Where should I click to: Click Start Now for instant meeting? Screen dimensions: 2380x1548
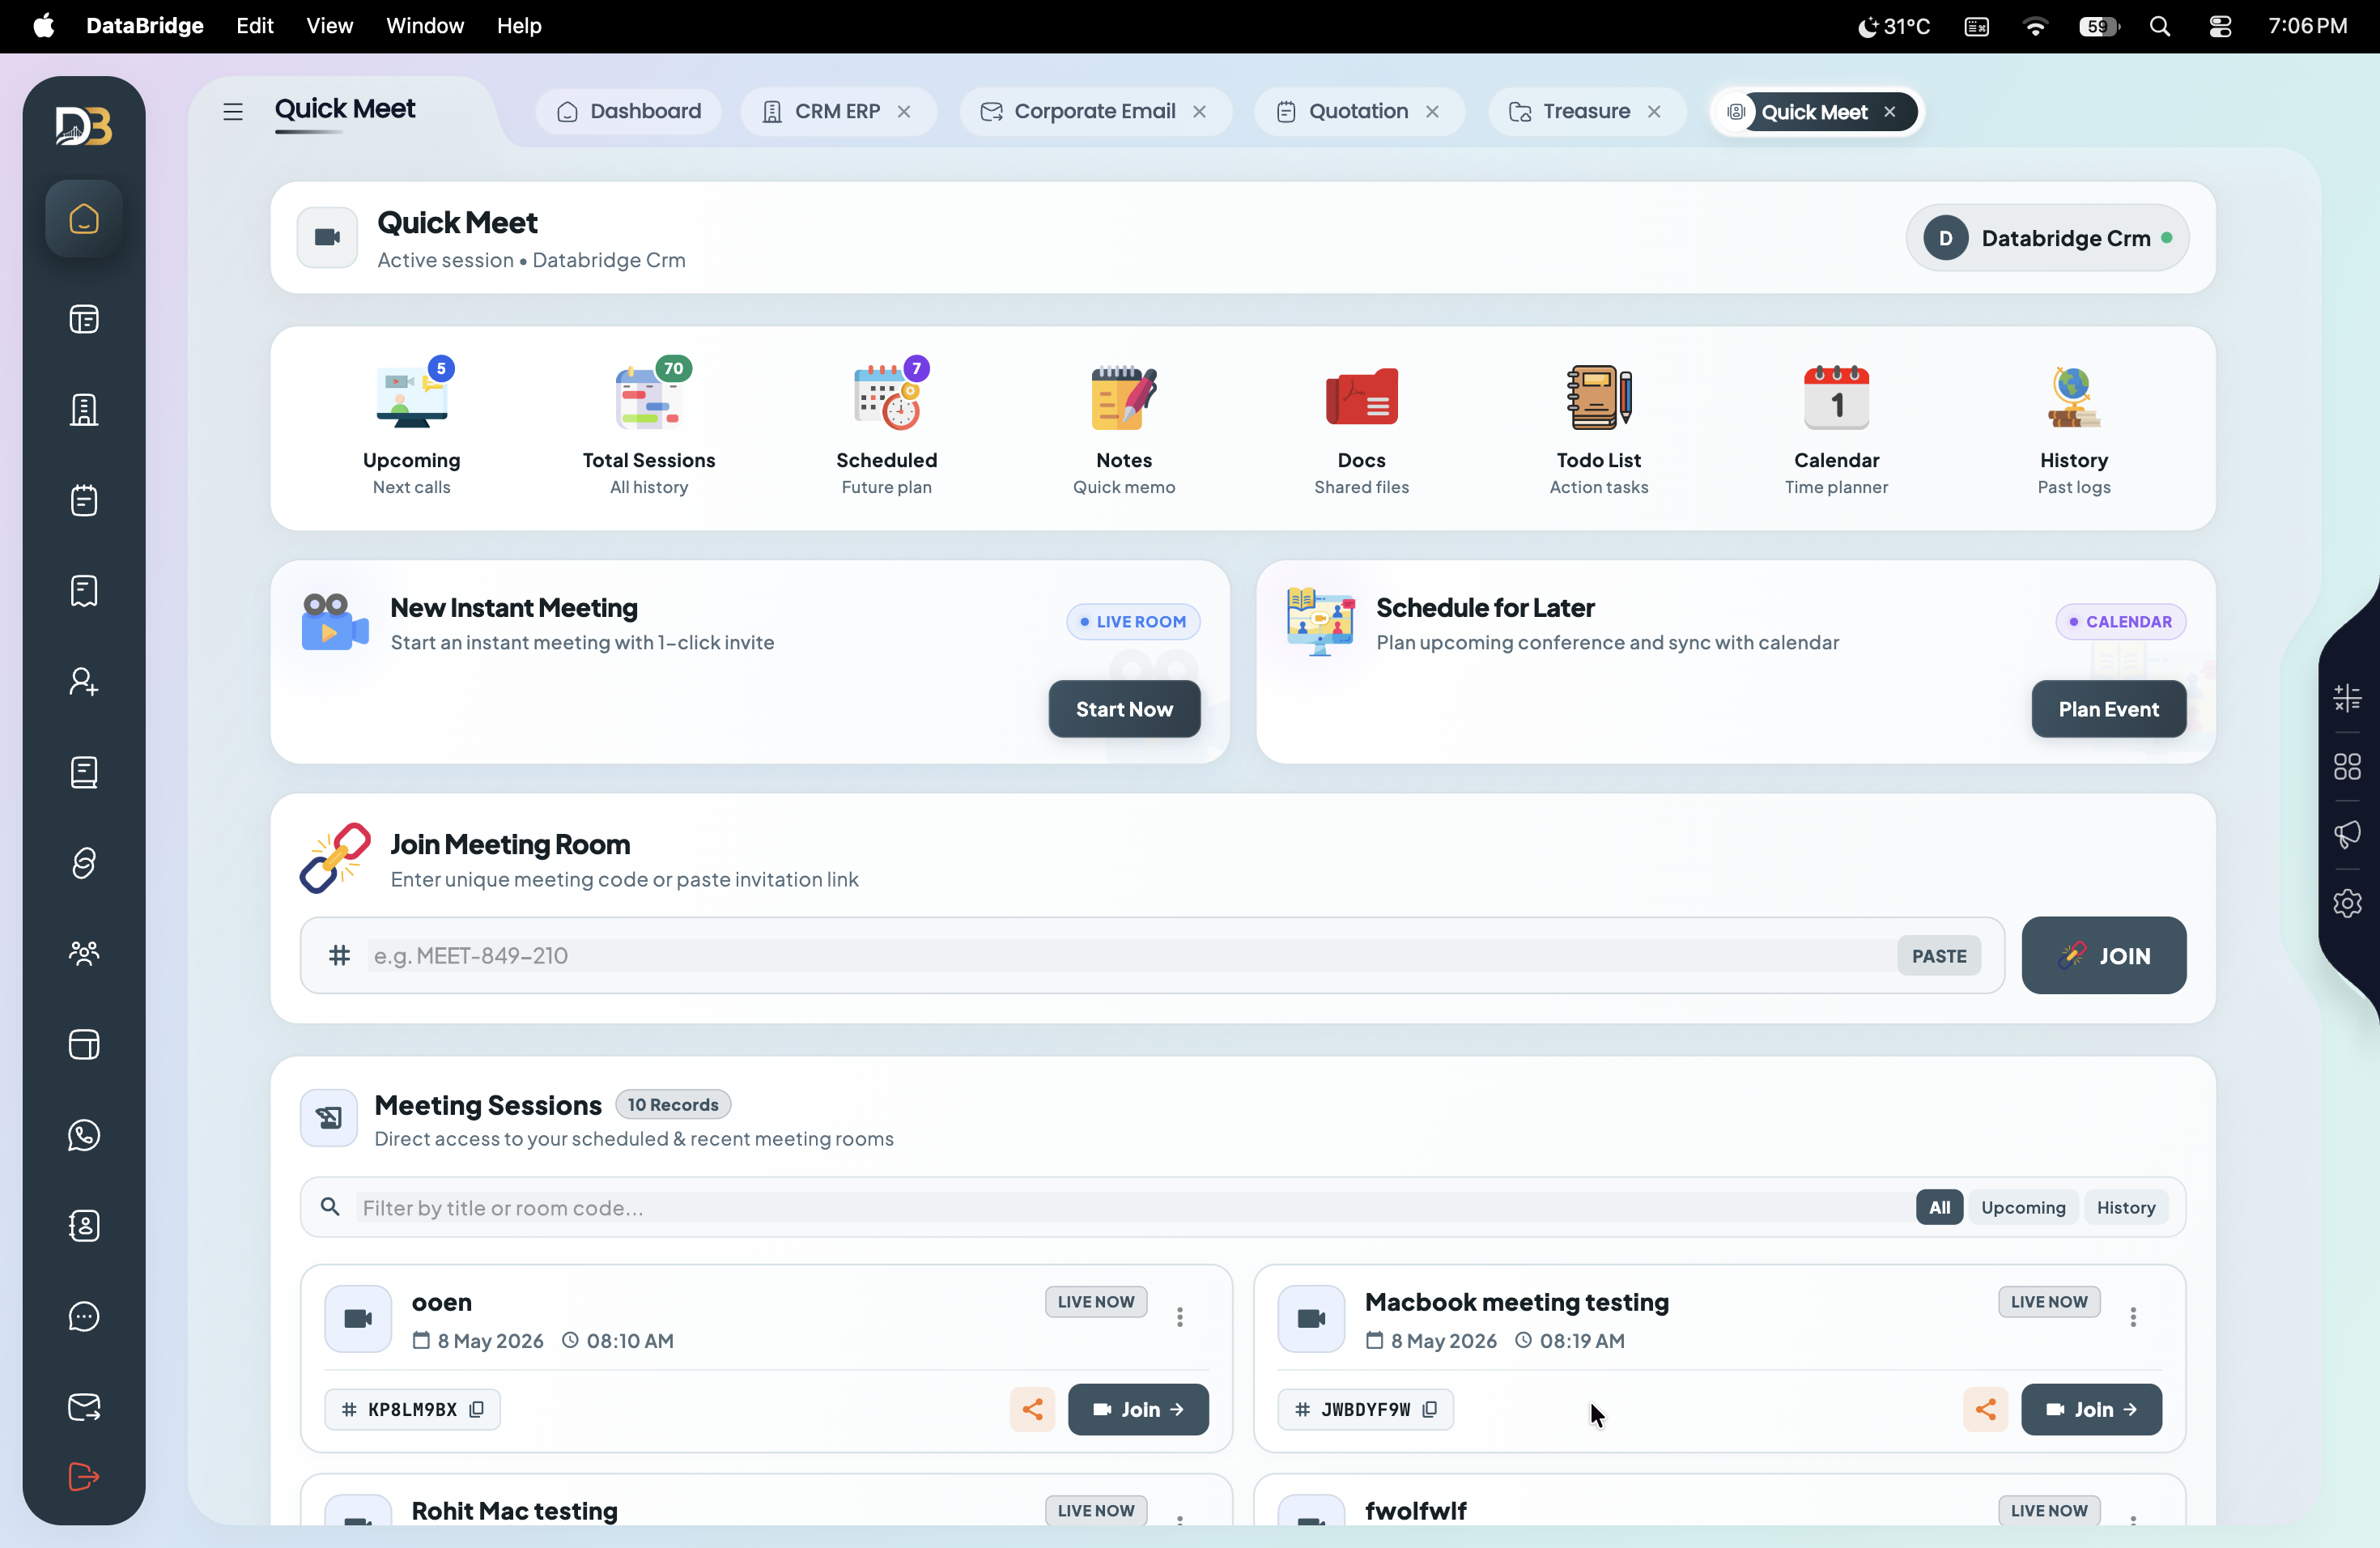[x=1124, y=709]
